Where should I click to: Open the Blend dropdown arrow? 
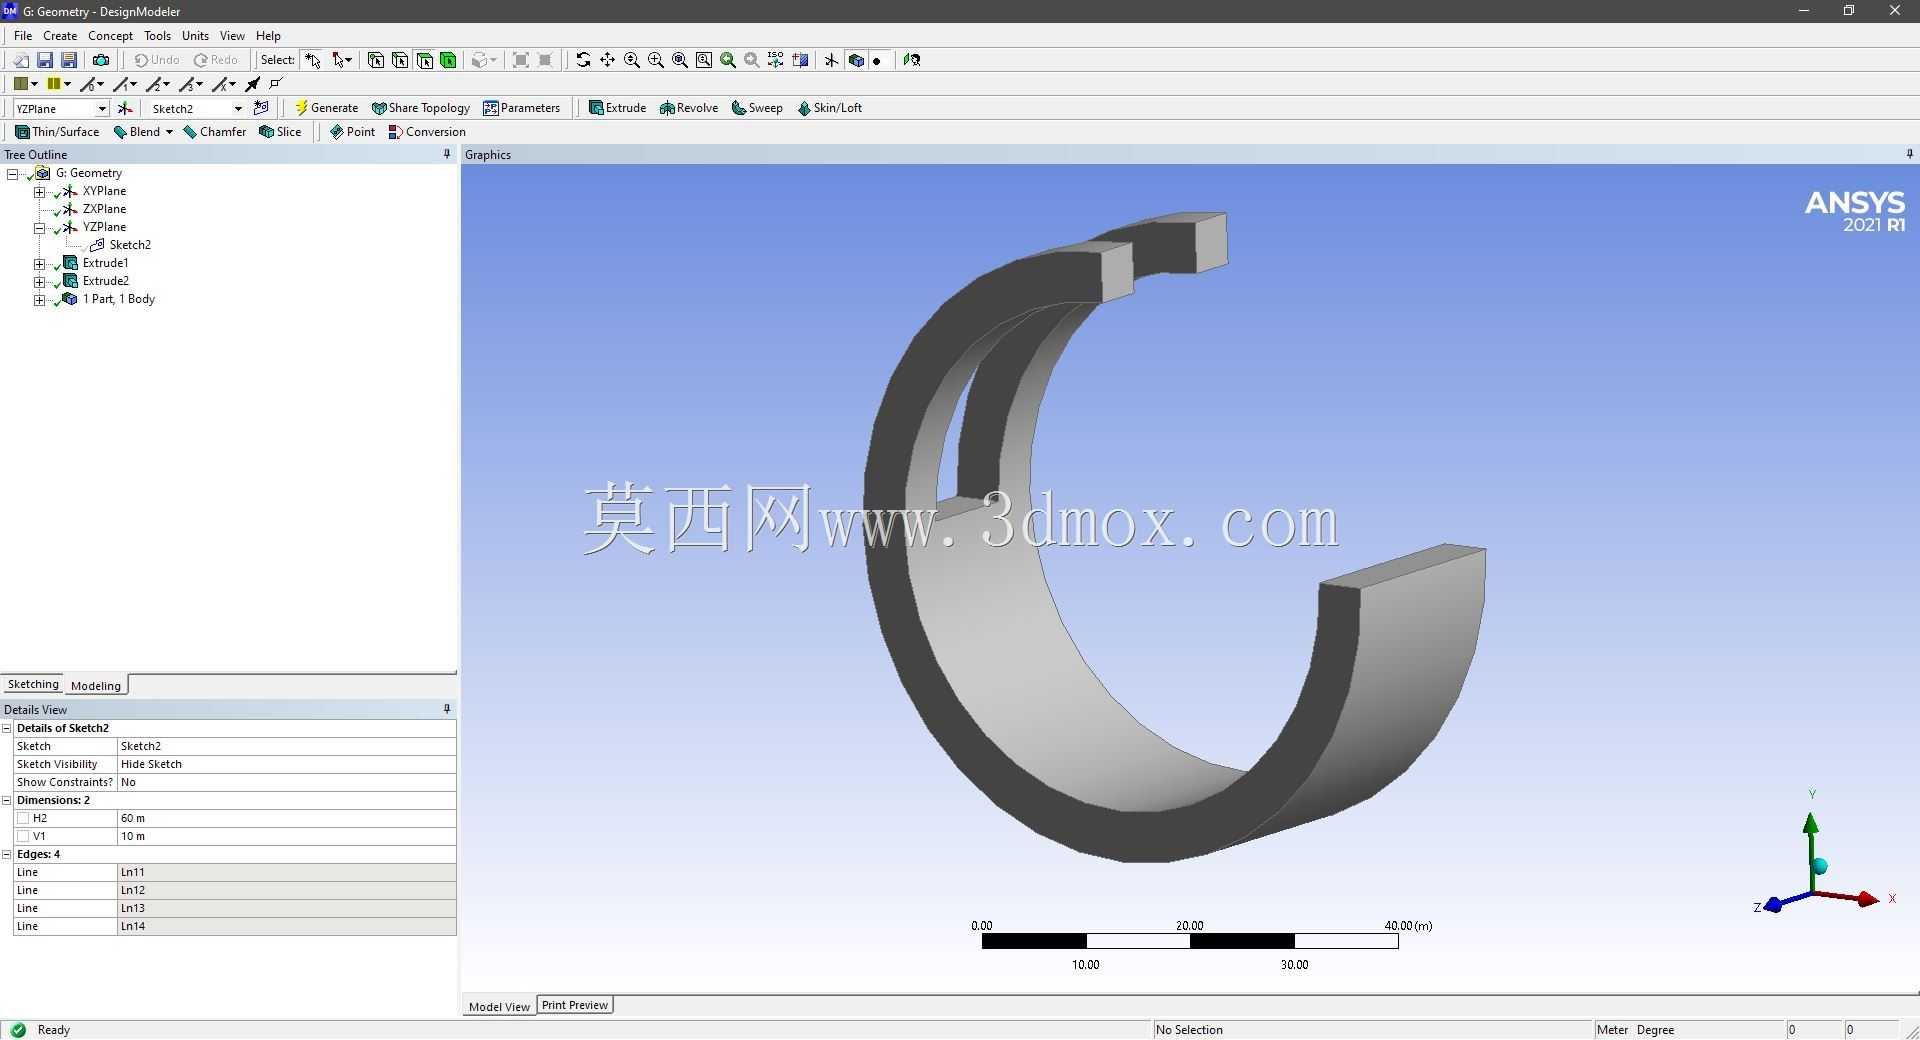coord(169,132)
